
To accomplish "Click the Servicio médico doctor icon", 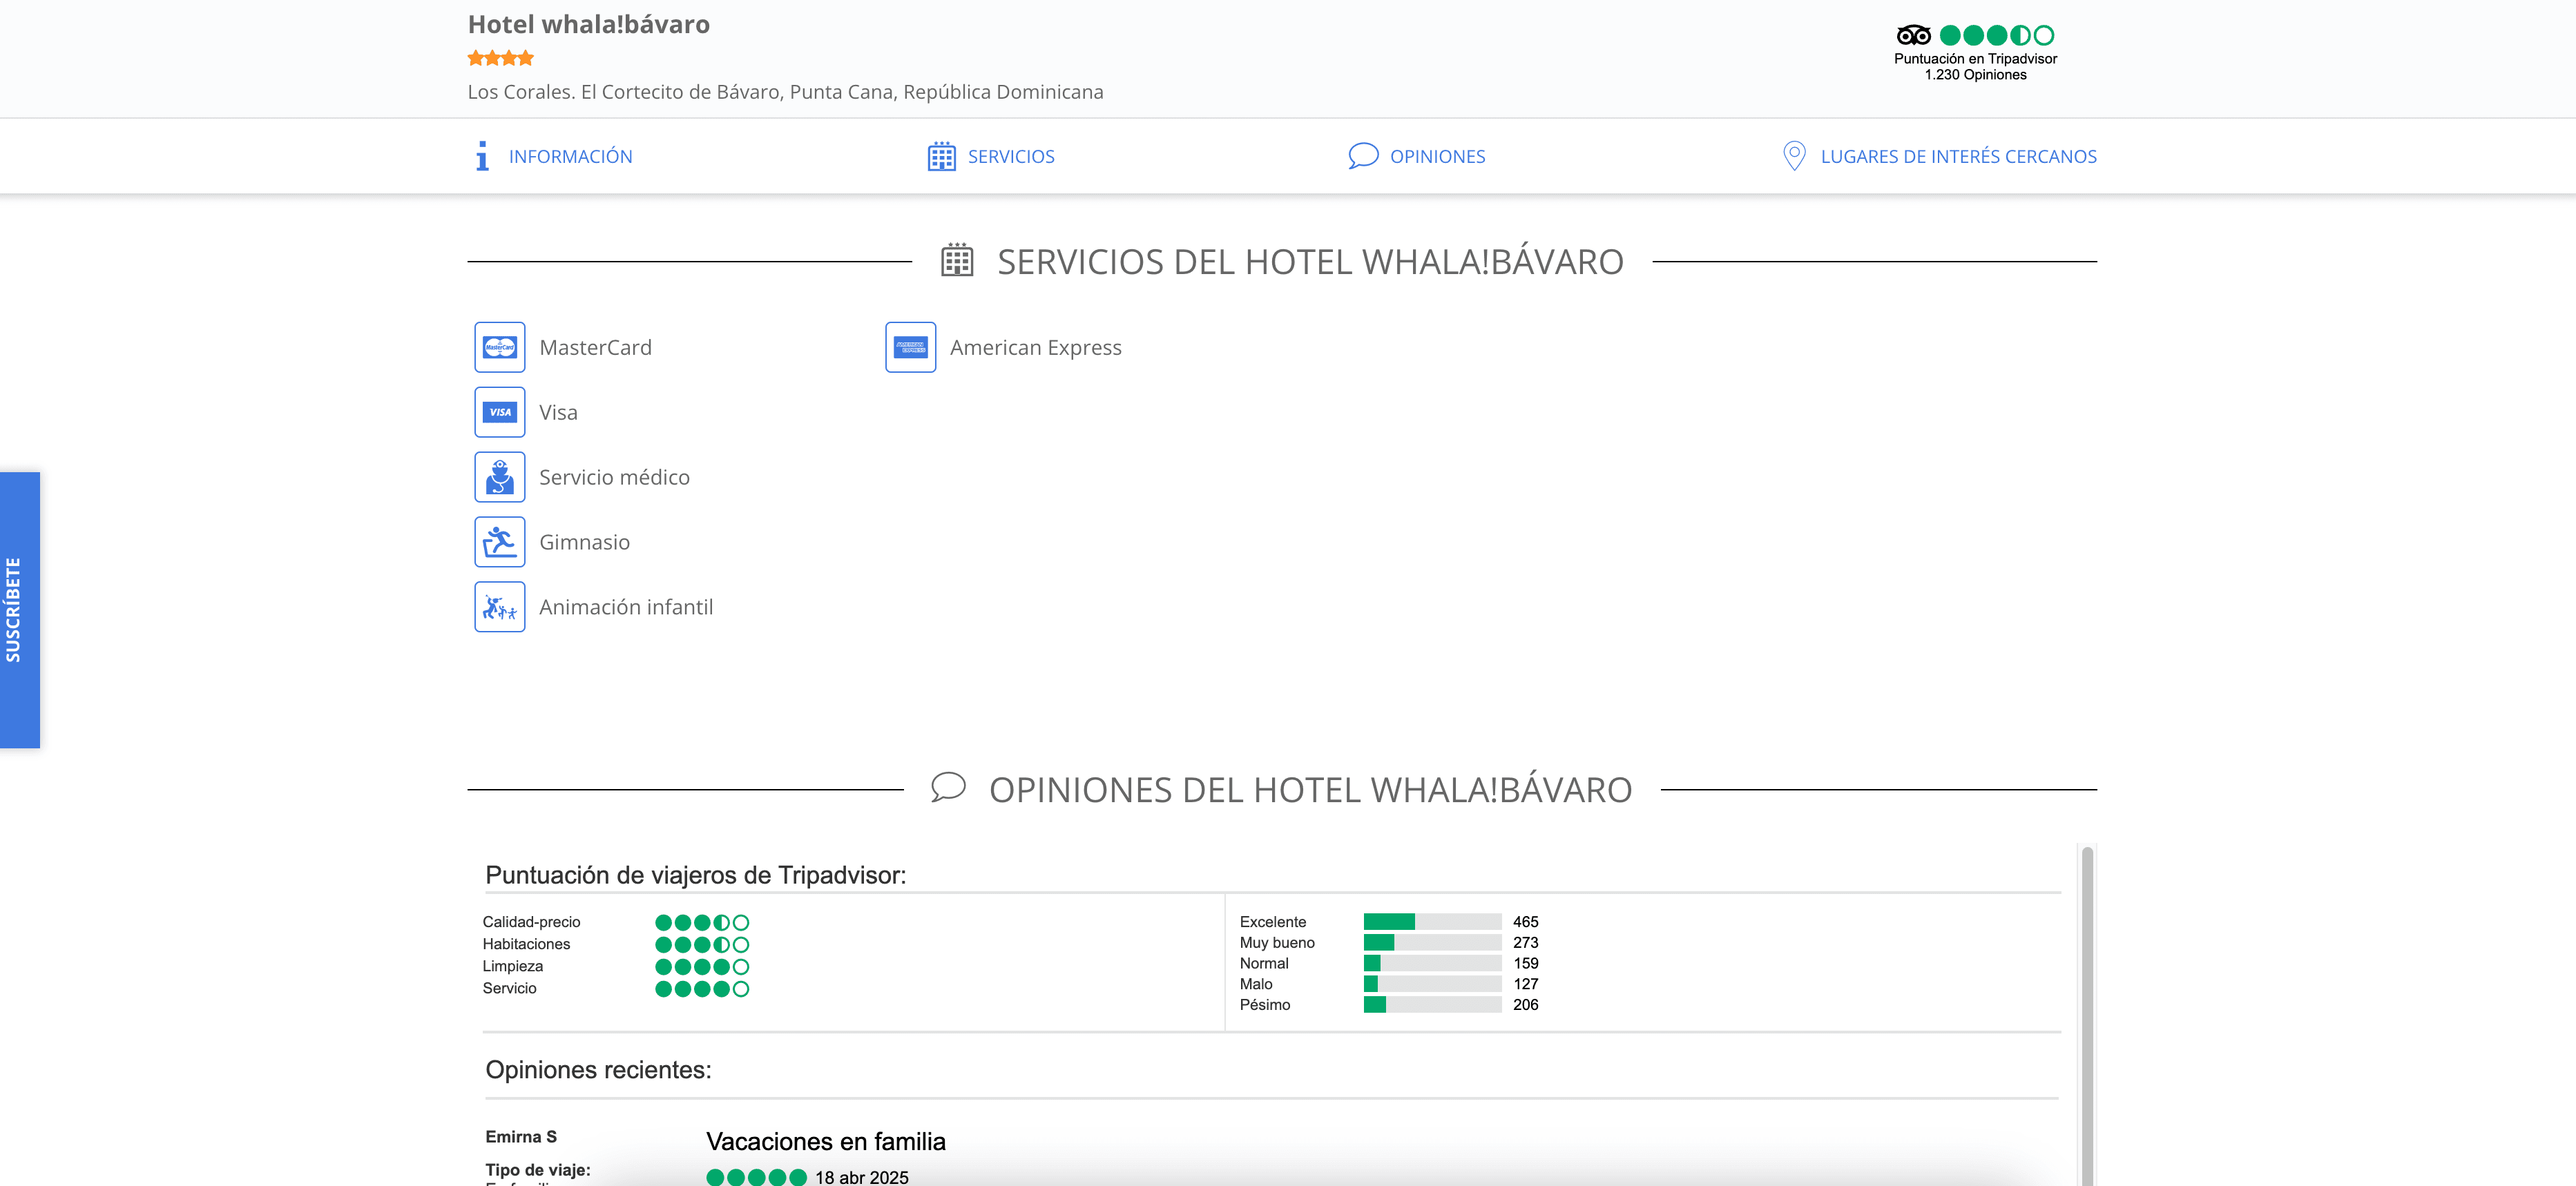I will coord(499,477).
